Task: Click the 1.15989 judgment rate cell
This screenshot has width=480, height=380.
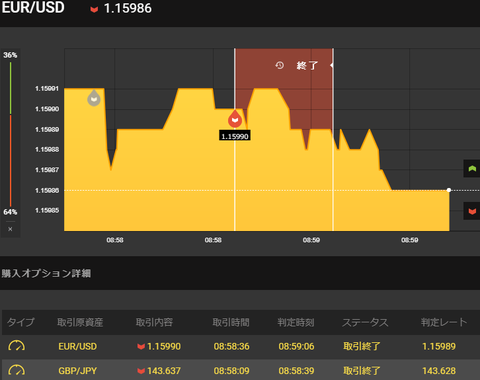Action: [439, 346]
